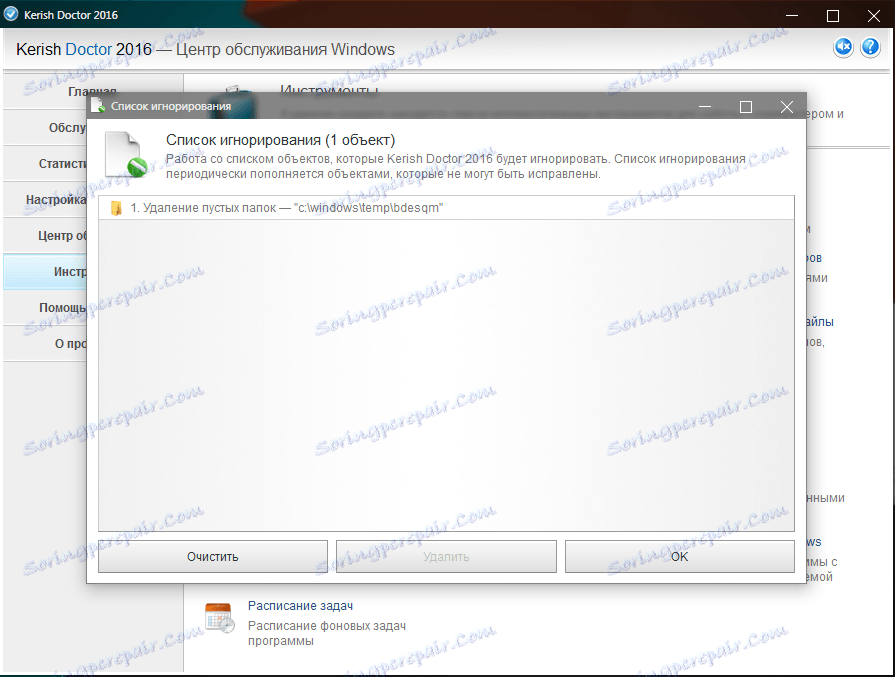
Task: Select the Инструменты sidebar tab
Action: 46,271
